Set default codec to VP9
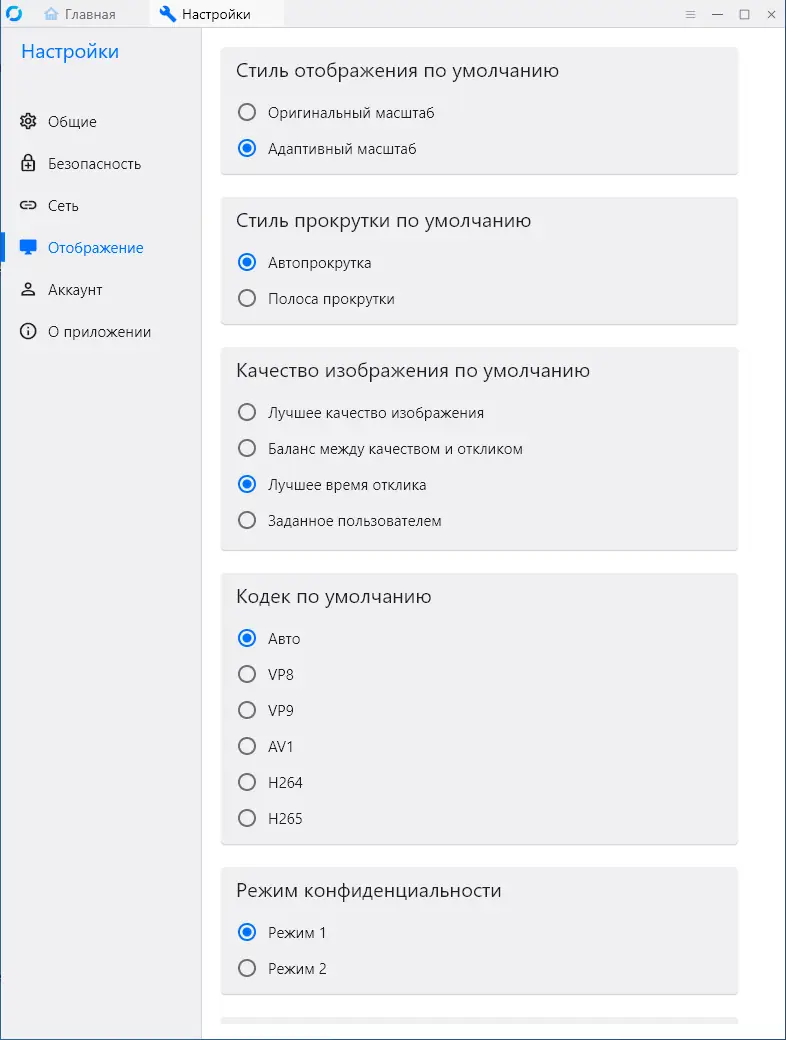The width and height of the screenshot is (786, 1040). pos(247,710)
